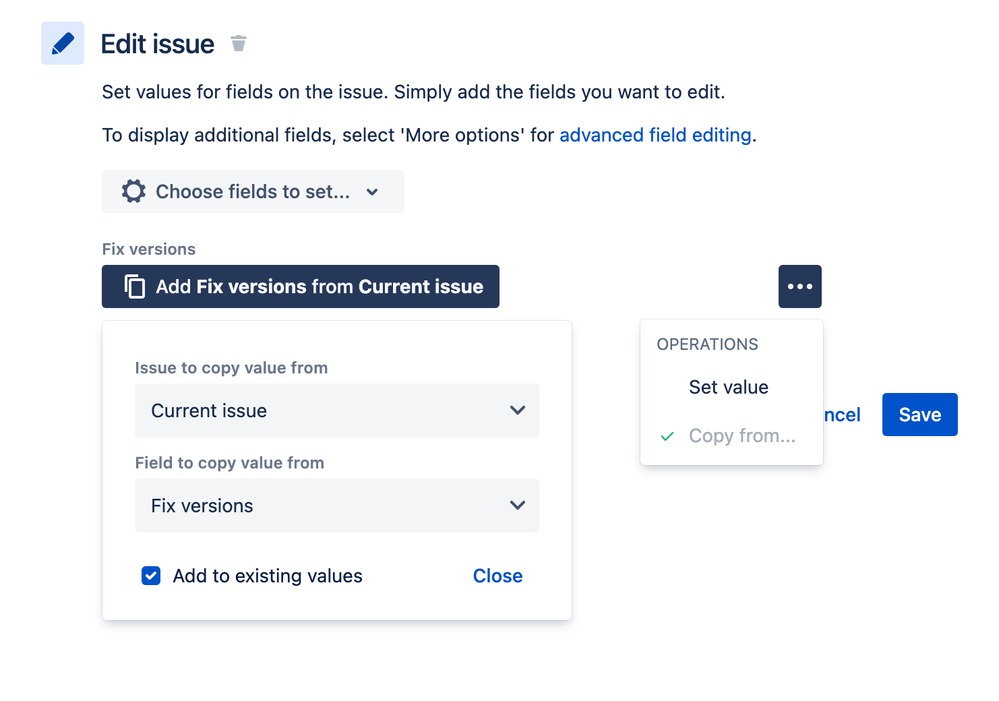Select Set value operation

pos(731,387)
